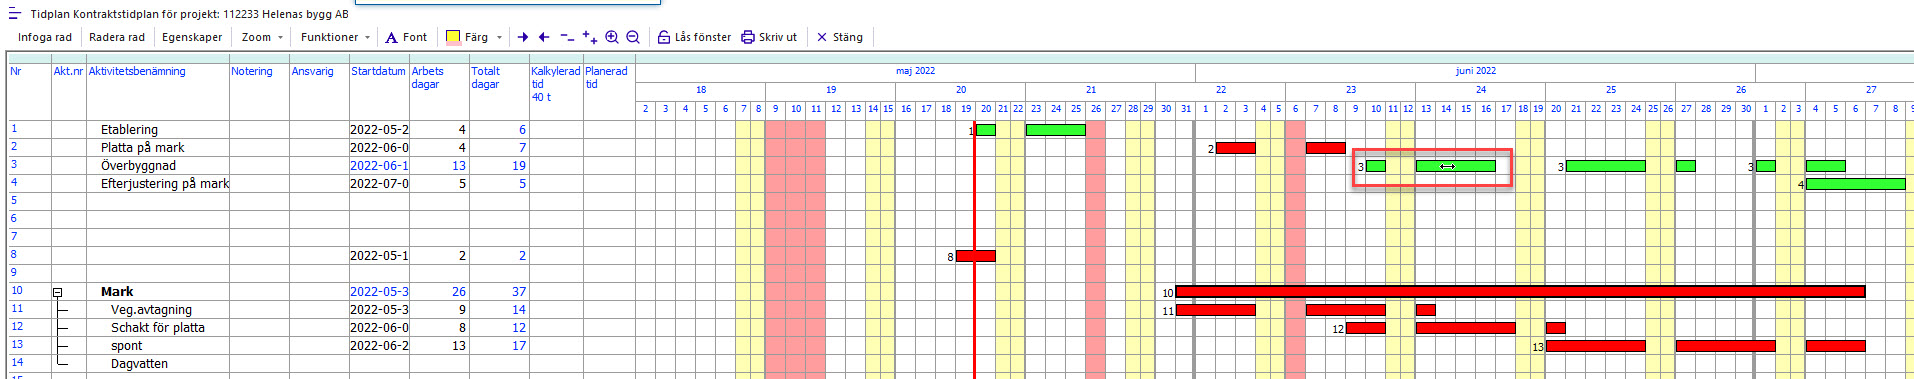Screen dimensions: 1914x379
Task: Zoom in with the magnifier plus icon
Action: (x=612, y=37)
